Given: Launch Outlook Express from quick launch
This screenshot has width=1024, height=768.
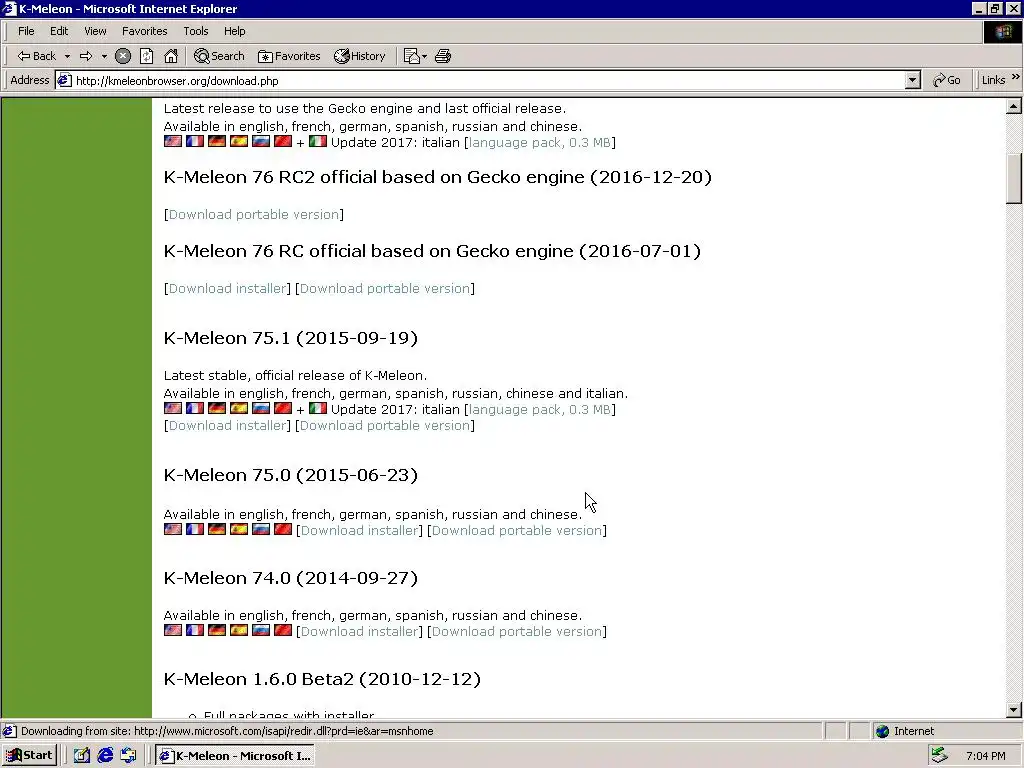Looking at the screenshot, I should click(x=129, y=756).
